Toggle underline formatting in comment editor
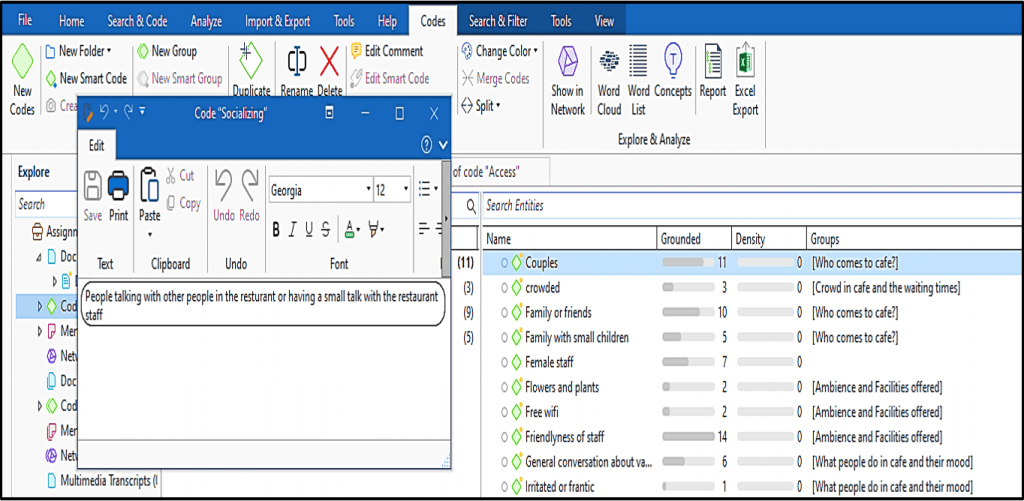This screenshot has width=1024, height=501. 309,230
